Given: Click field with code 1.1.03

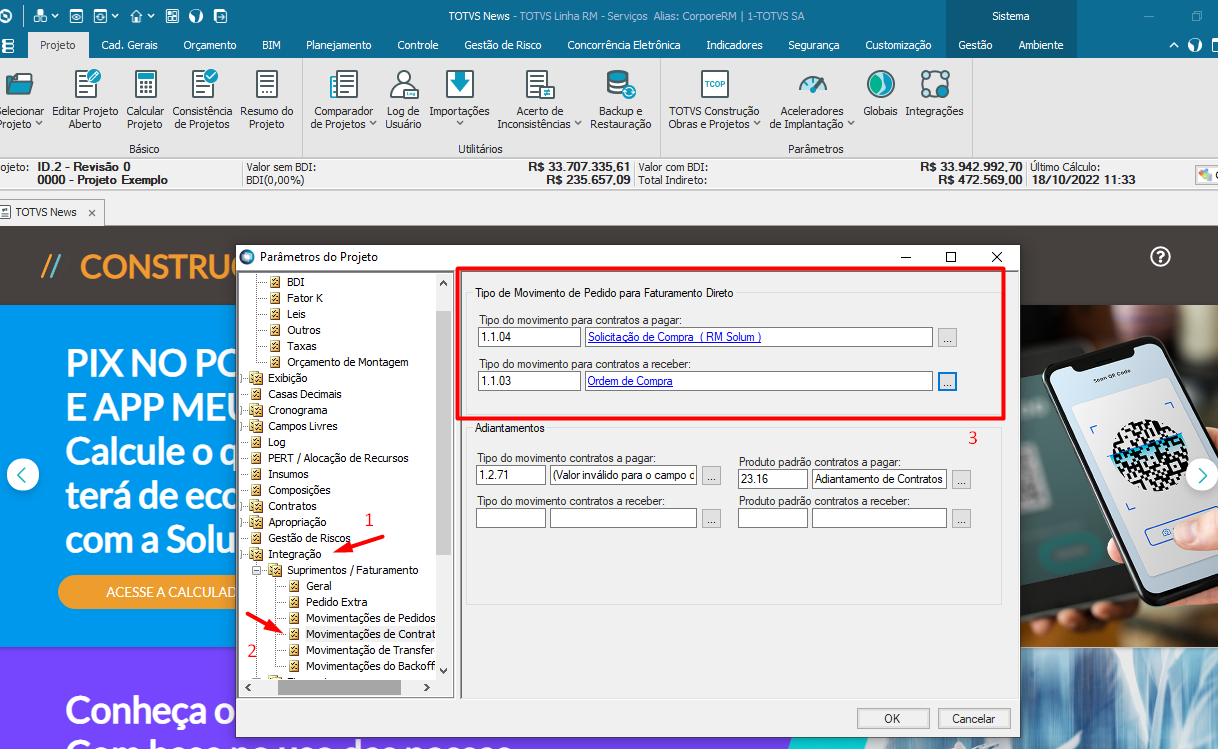Looking at the screenshot, I should (529, 381).
